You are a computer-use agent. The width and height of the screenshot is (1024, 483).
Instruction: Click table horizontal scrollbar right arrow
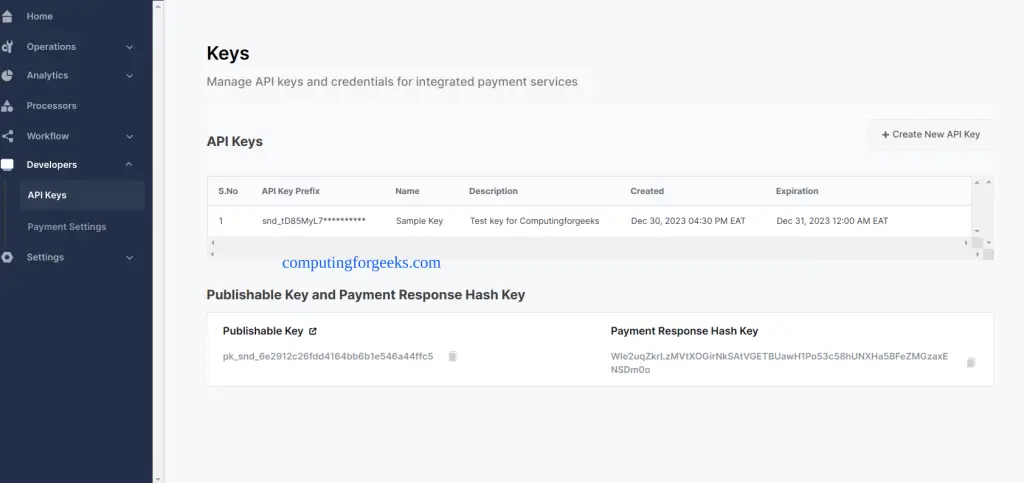pyautogui.click(x=967, y=243)
